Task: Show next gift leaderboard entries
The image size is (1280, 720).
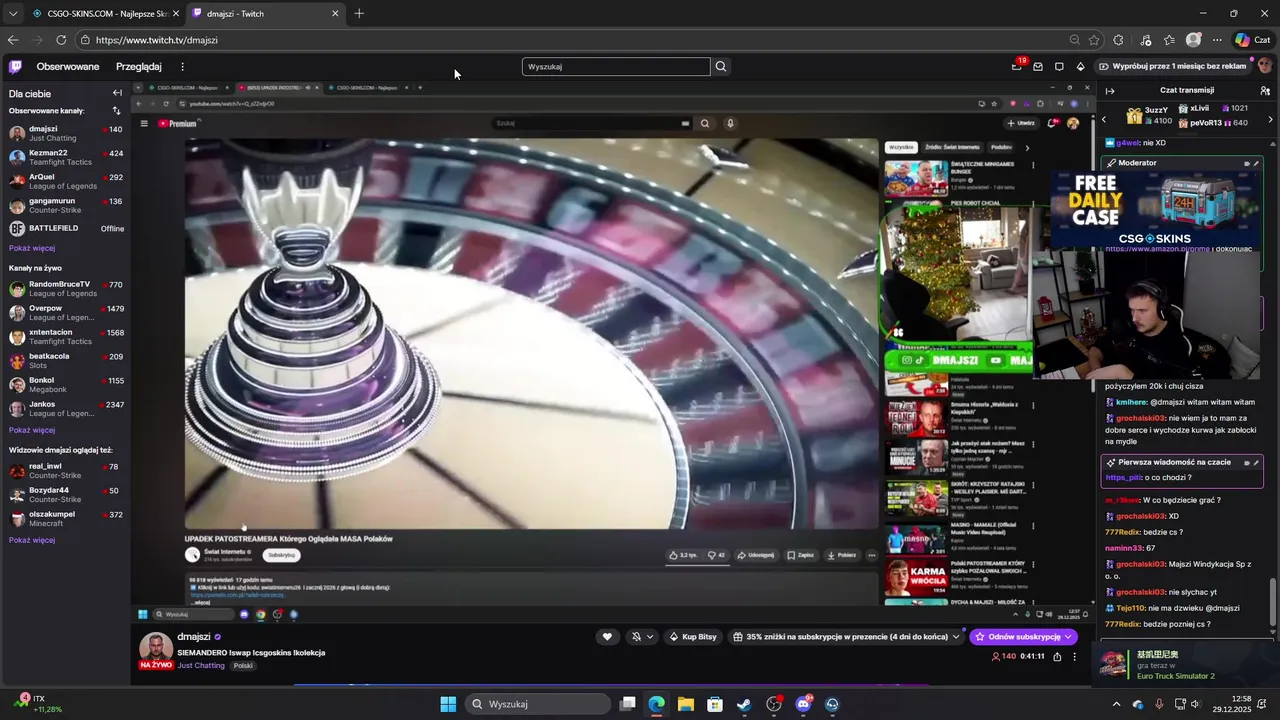Action: click(x=1271, y=119)
